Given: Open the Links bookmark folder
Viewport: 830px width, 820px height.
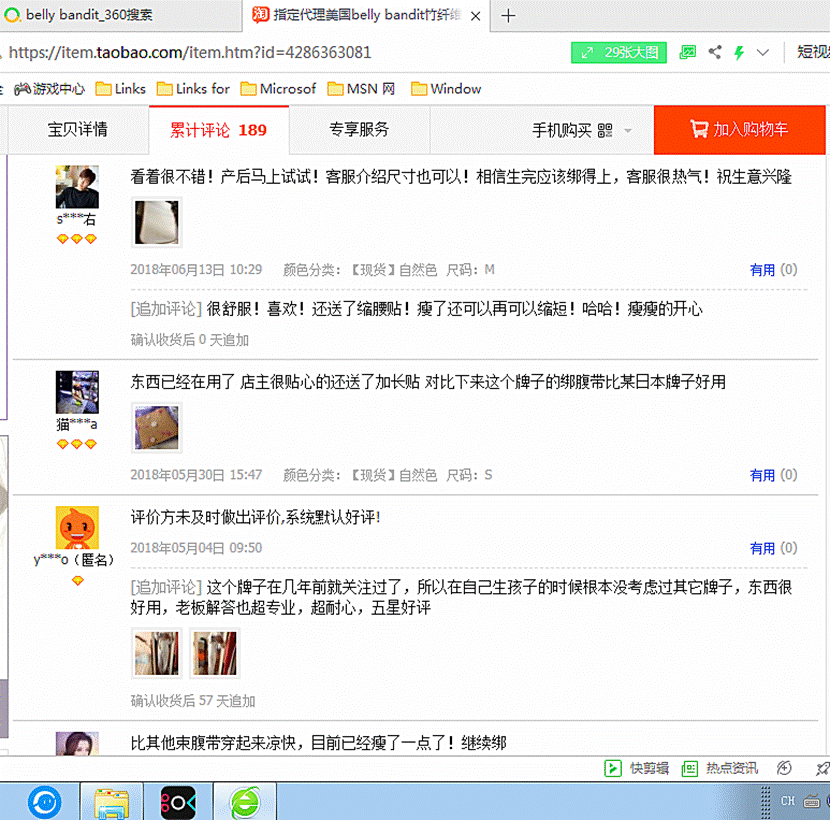Looking at the screenshot, I should (121, 89).
